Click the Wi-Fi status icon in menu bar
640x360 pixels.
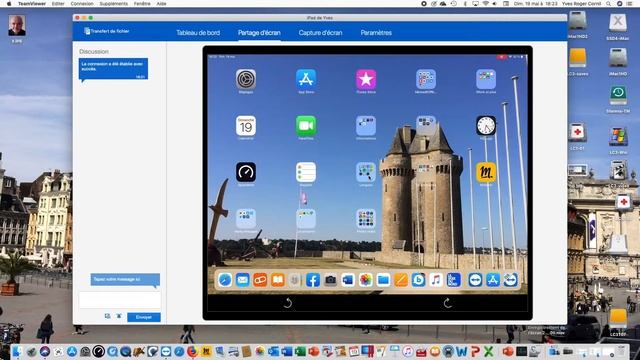485,3
